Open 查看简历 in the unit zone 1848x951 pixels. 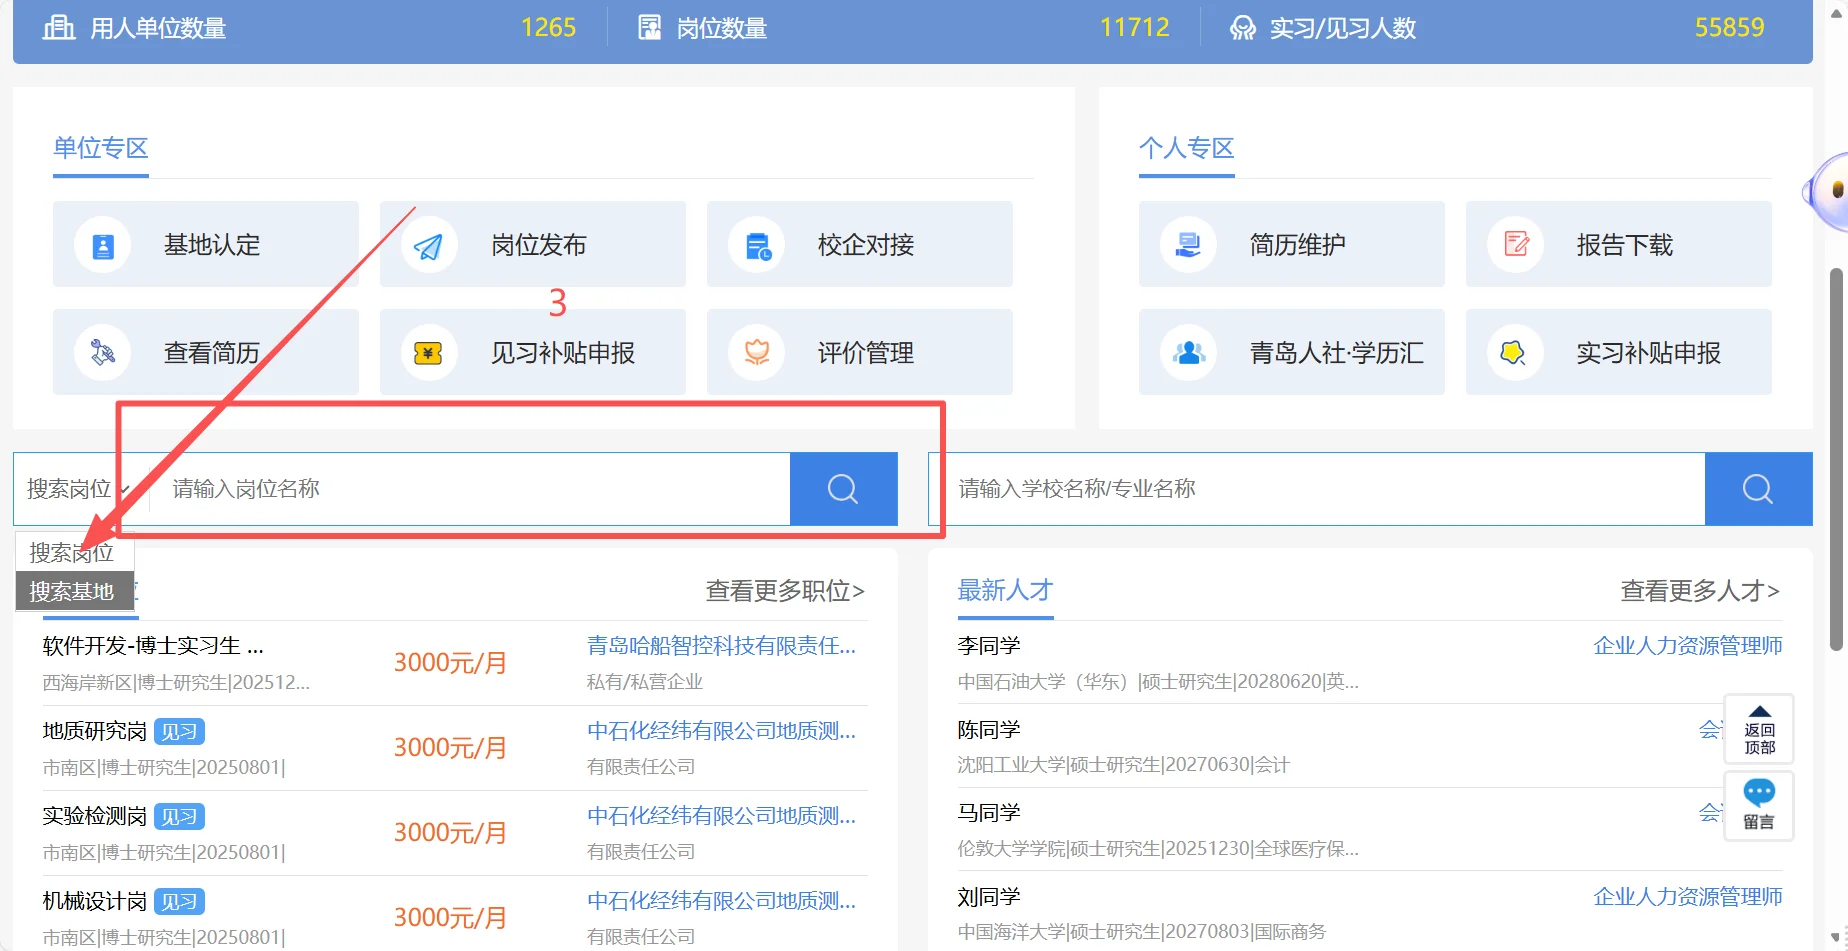pyautogui.click(x=205, y=352)
